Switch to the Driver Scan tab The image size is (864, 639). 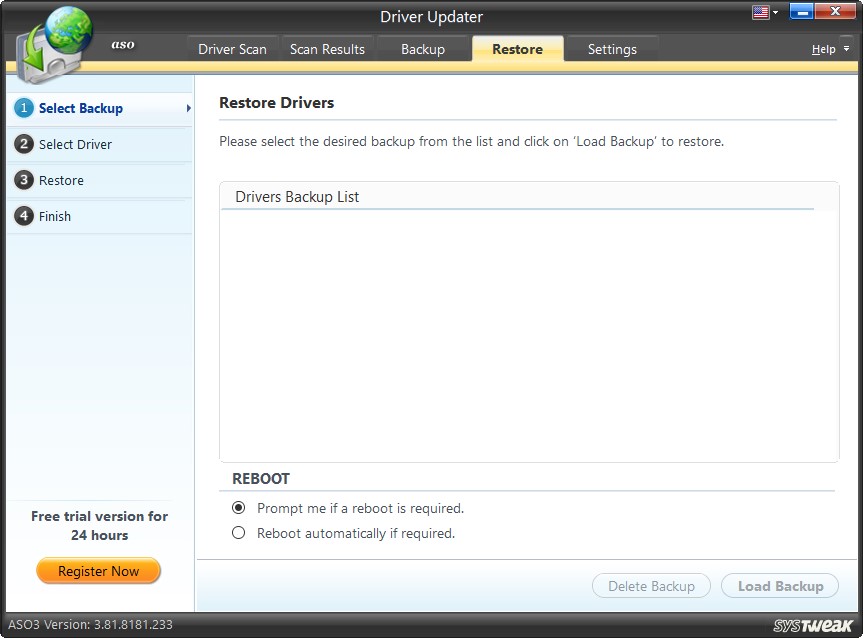[x=232, y=47]
